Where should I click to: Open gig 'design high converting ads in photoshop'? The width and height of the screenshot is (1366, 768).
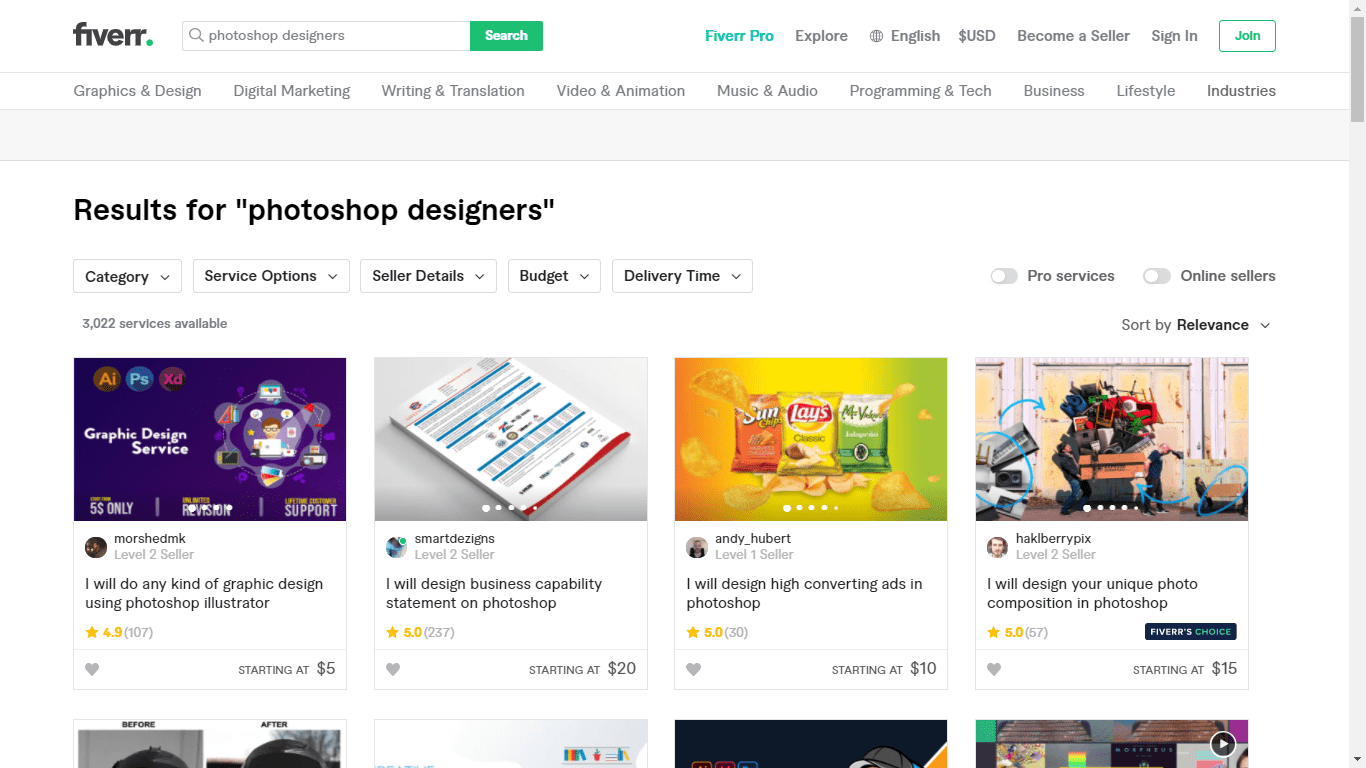click(804, 593)
